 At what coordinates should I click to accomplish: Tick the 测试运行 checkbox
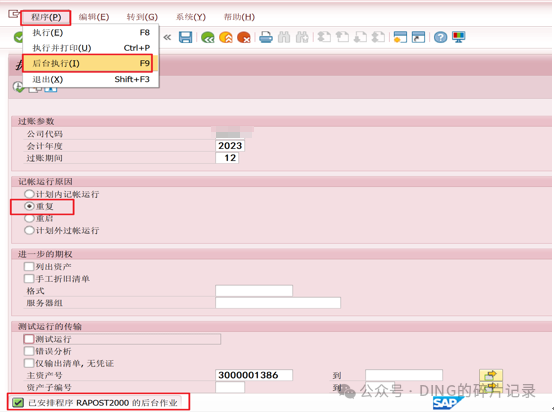click(29, 339)
